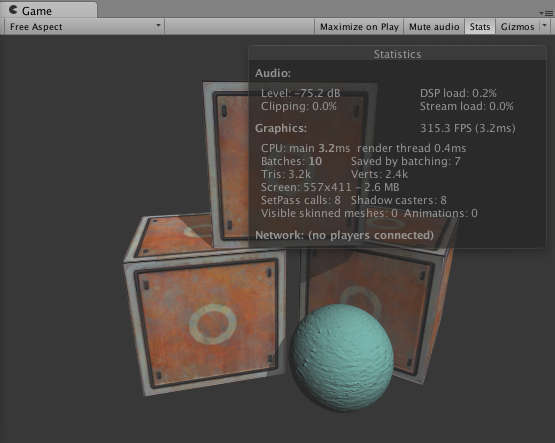Open the Free Aspect dropdown
Screen dimensions: 555x443
coord(84,27)
